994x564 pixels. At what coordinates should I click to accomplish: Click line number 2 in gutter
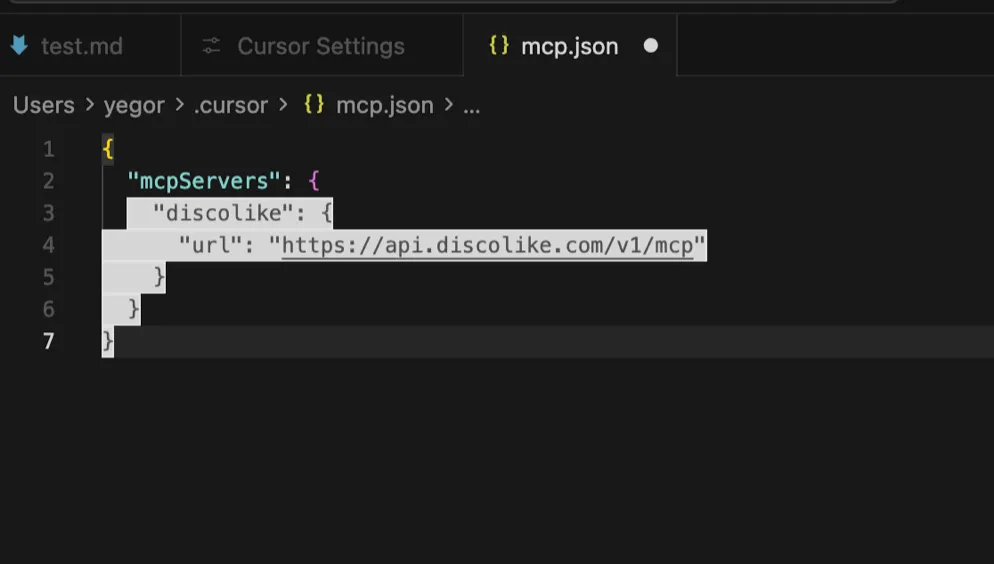coord(49,181)
